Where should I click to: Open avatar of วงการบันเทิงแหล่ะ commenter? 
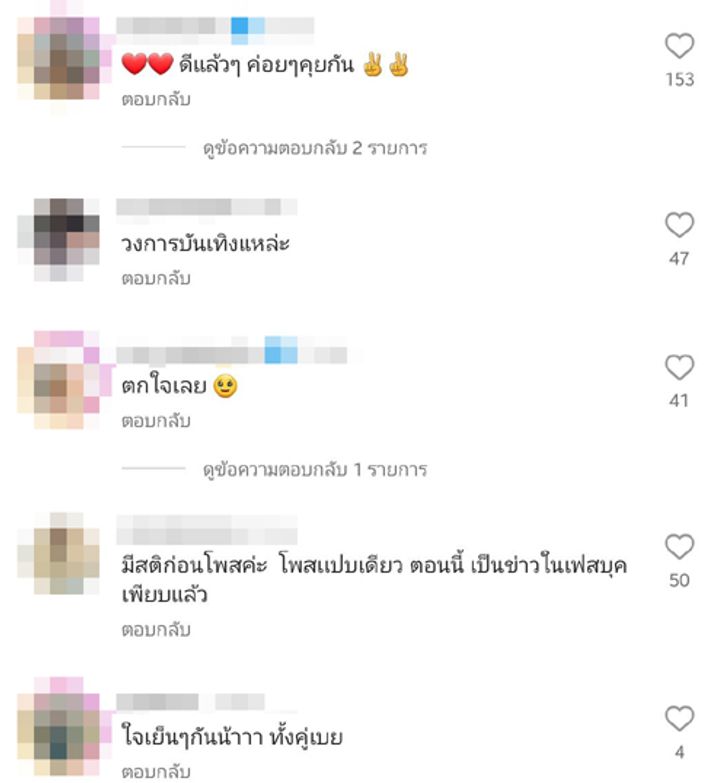point(59,240)
